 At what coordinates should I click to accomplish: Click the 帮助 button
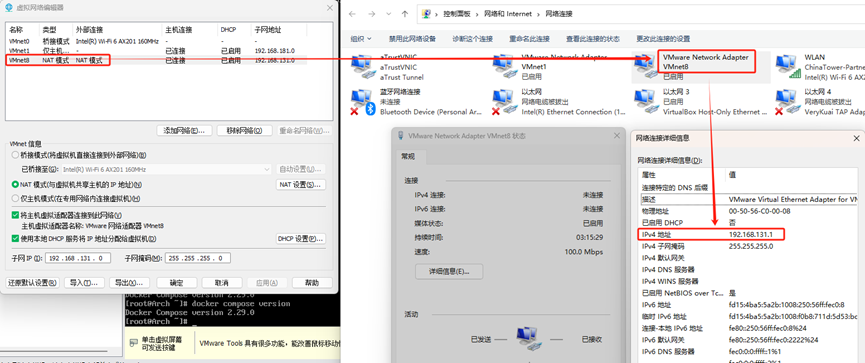312,282
